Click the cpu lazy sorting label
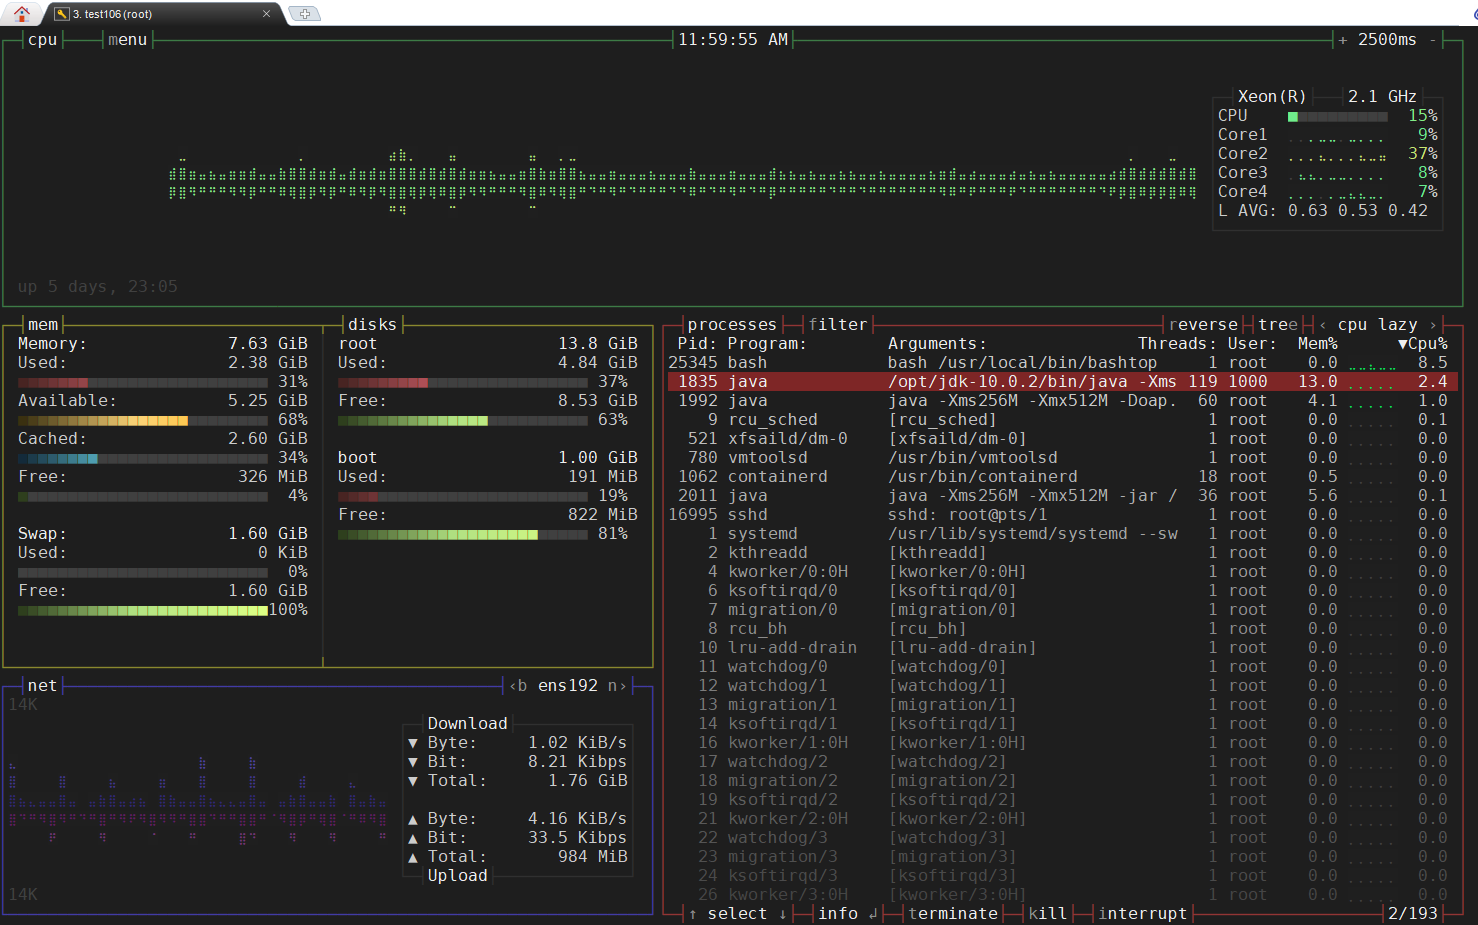 coord(1377,325)
